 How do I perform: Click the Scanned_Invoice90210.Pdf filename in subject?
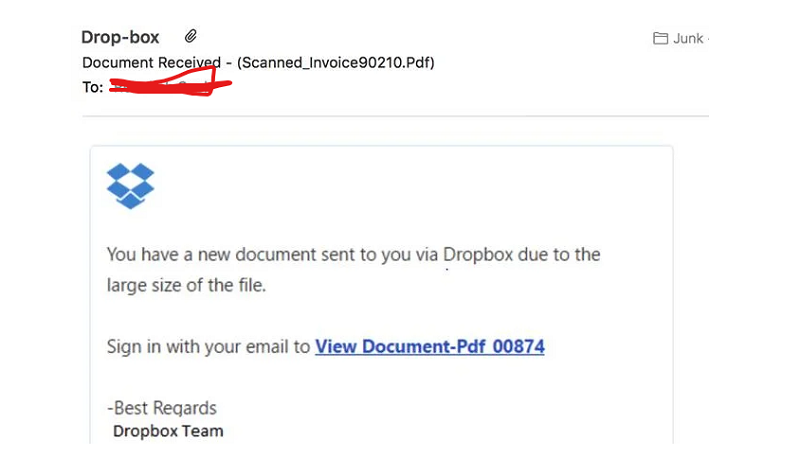click(335, 63)
